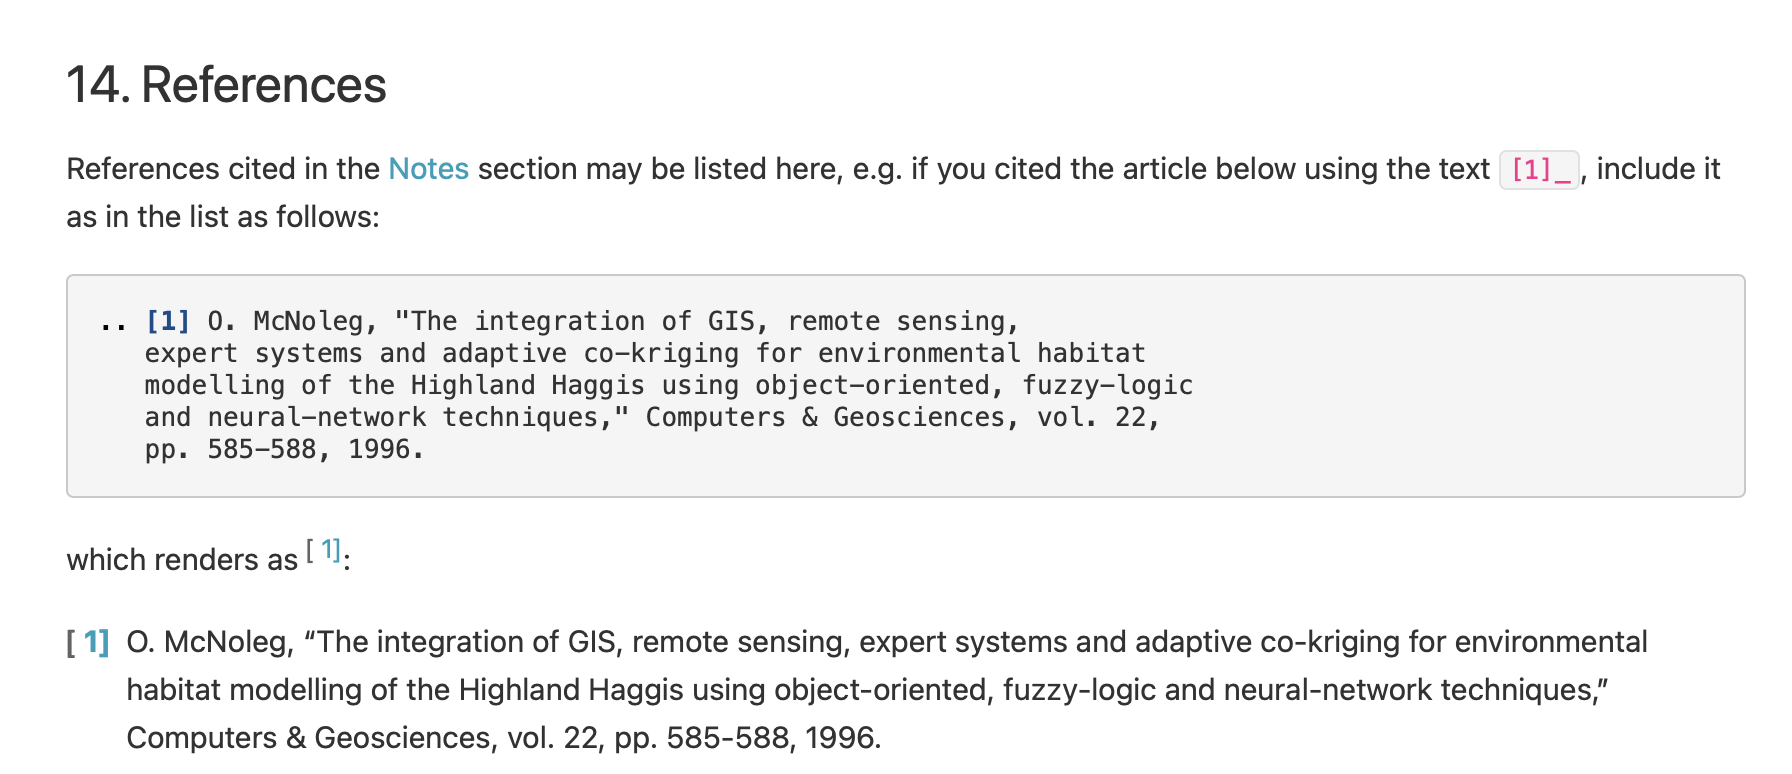1792x774 pixels.
Task: Click "pp. 585–588, 1996." in the code block
Action: tap(284, 449)
